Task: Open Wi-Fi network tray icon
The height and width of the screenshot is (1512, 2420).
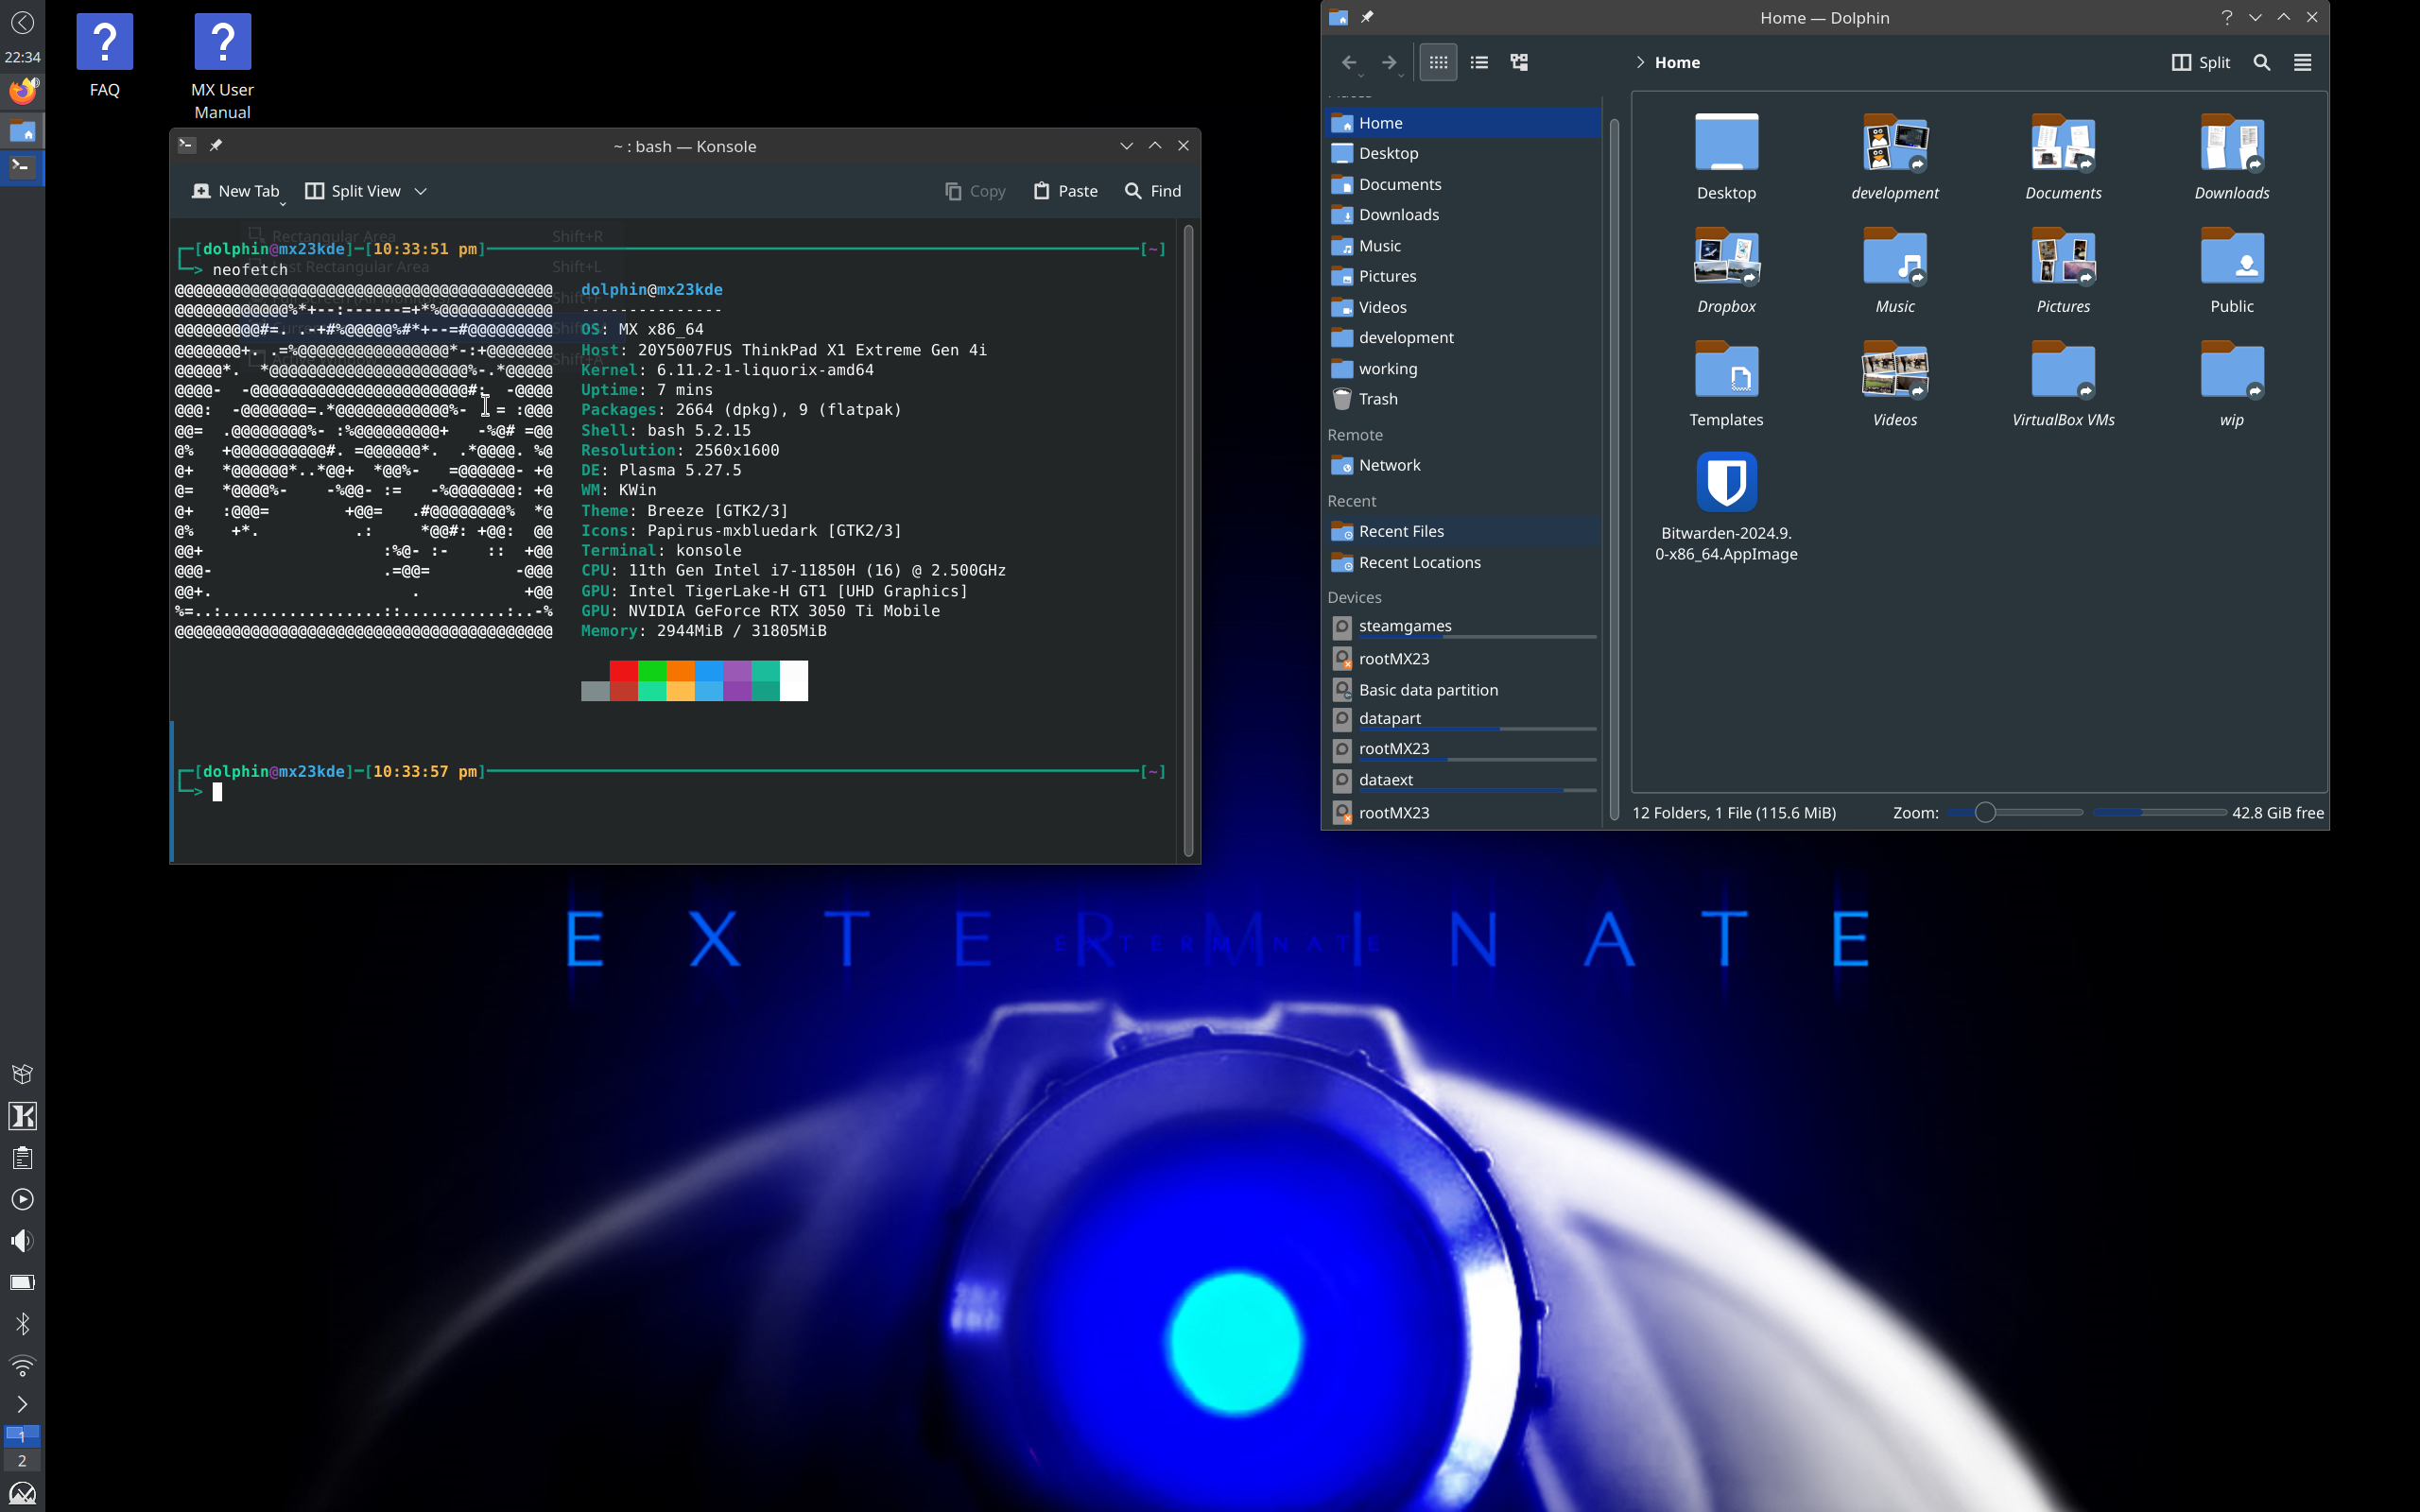Action: click(x=22, y=1365)
